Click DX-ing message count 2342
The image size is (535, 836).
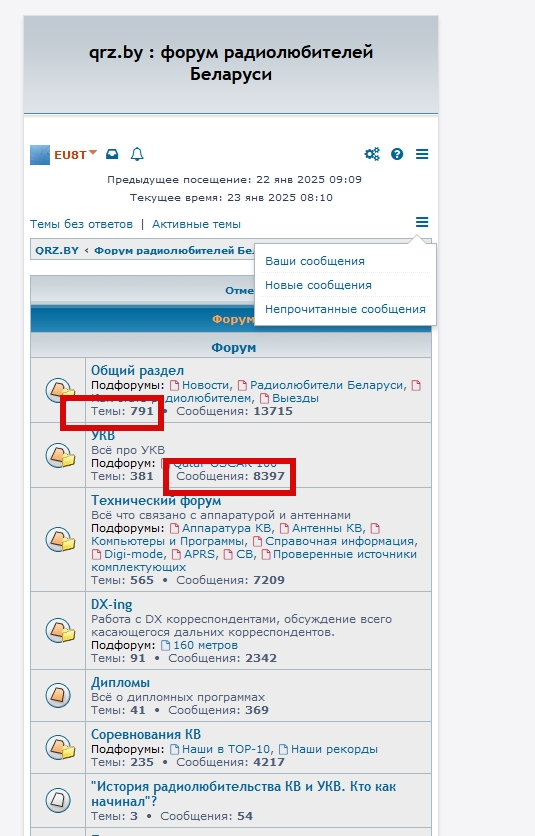tap(261, 658)
